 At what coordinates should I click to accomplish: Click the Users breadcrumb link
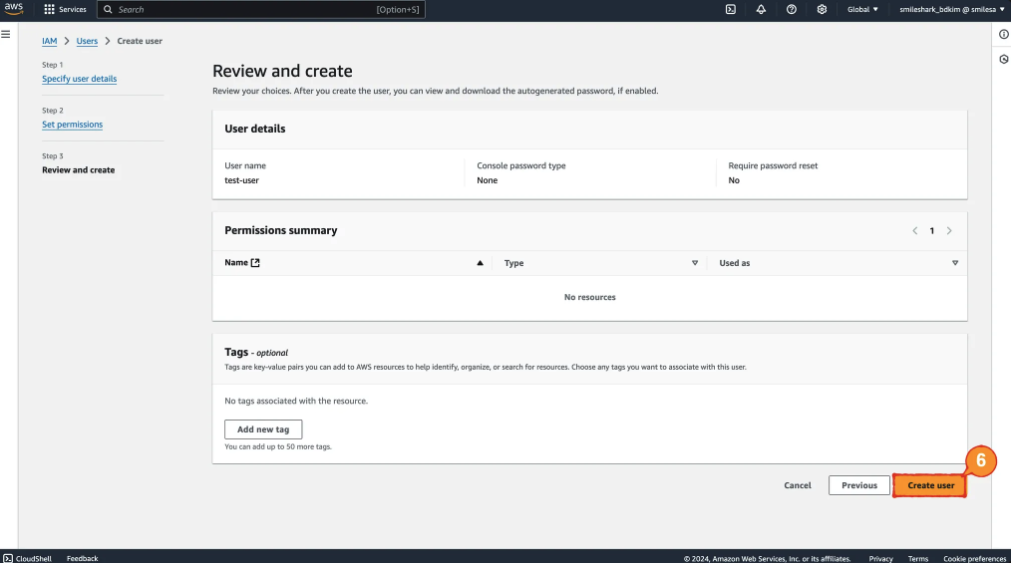pos(87,41)
